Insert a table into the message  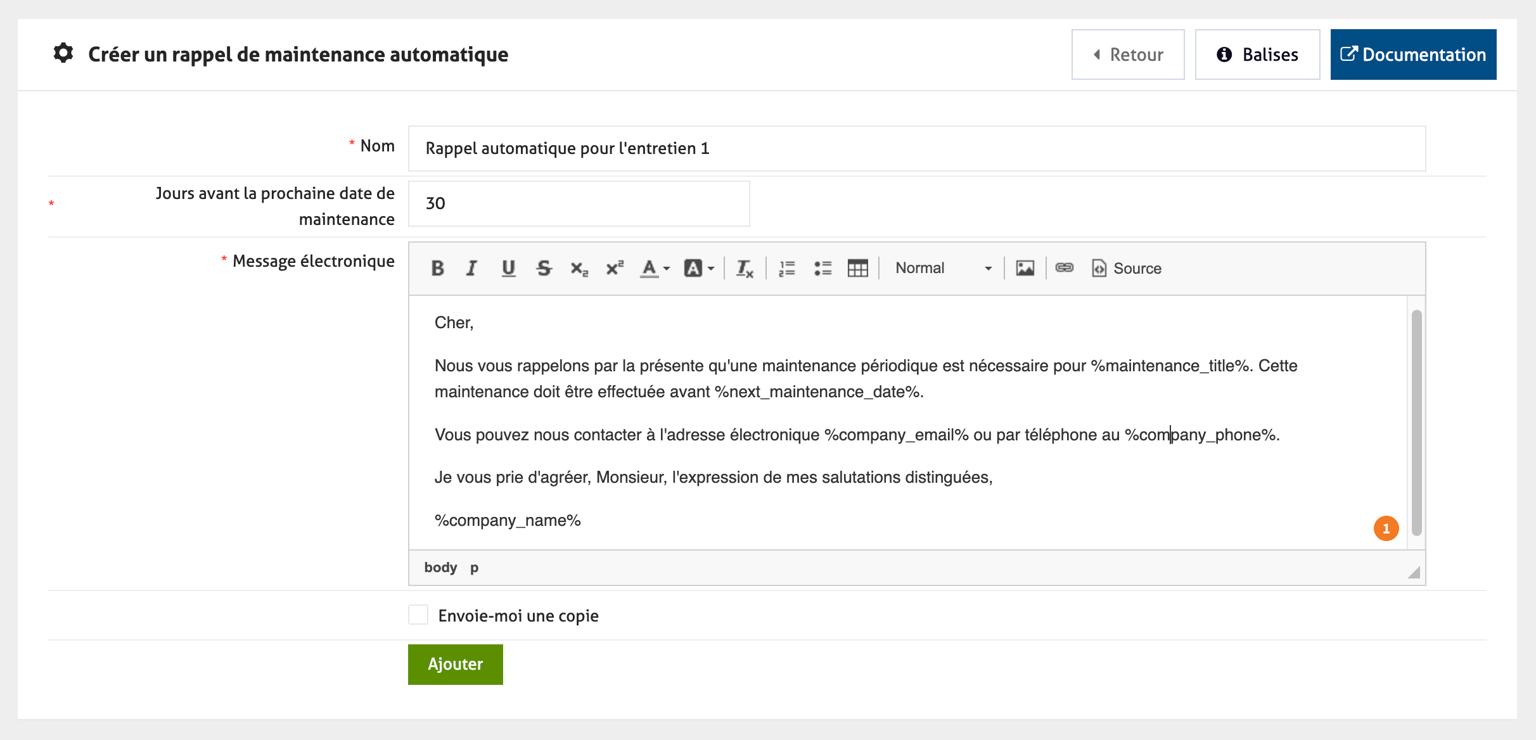click(x=858, y=268)
